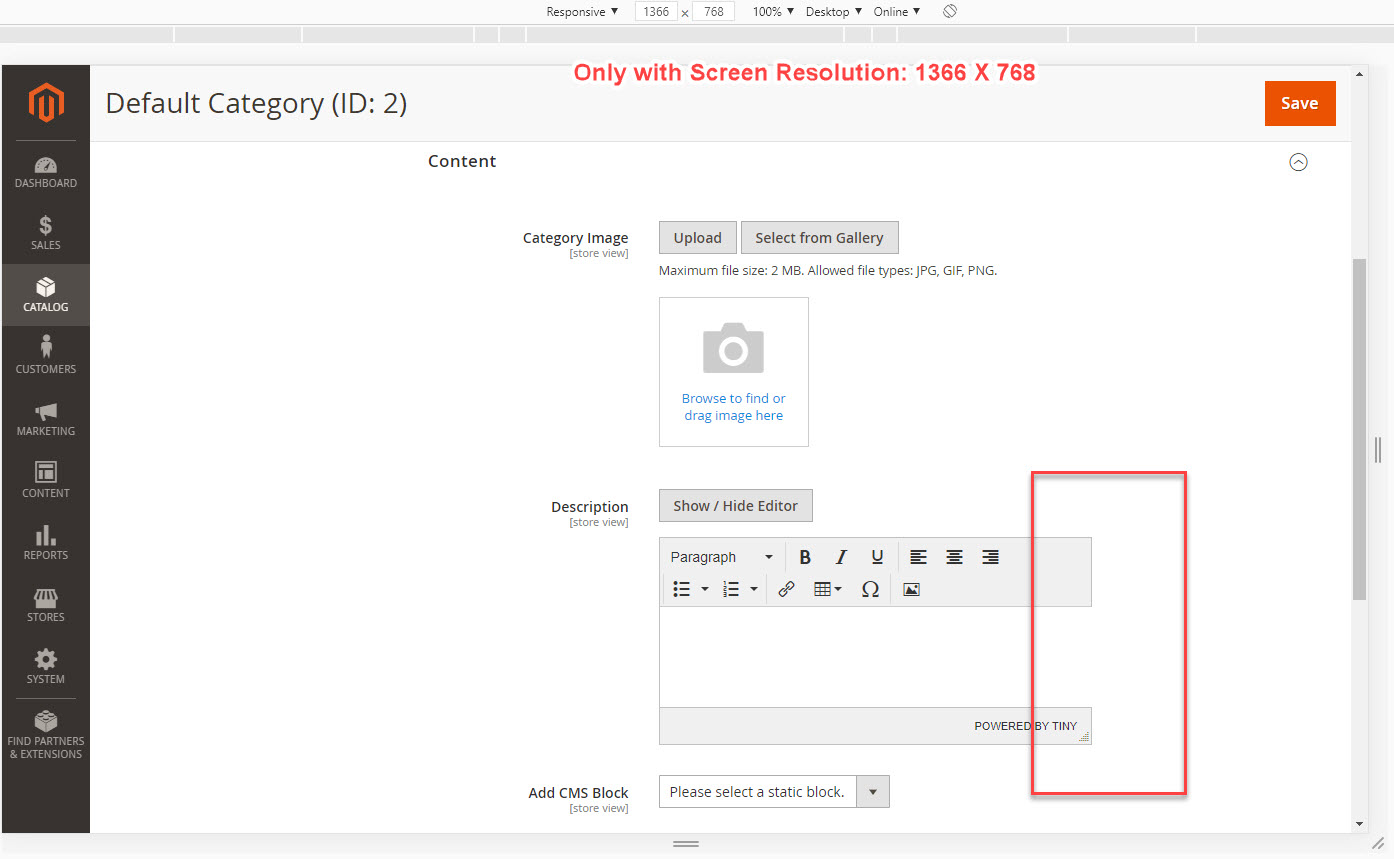Click the vertical page scrollbar thumb
Viewport: 1394px width, 859px height.
pos(1359,429)
